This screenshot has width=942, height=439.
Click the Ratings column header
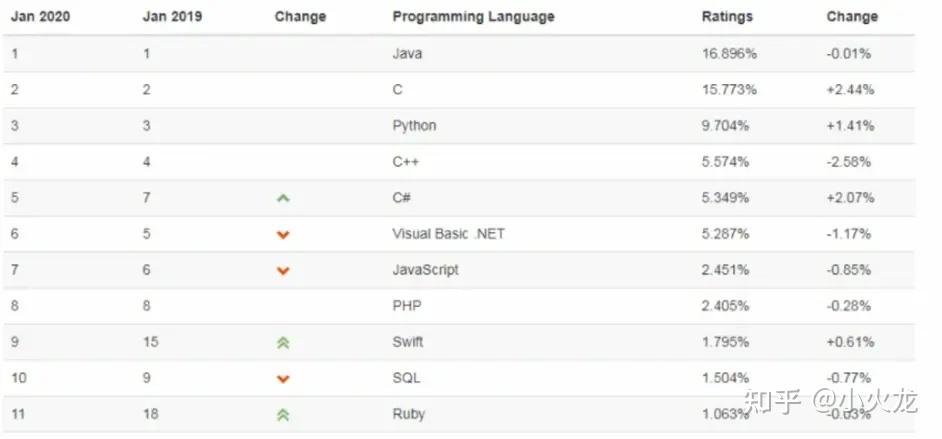click(727, 17)
